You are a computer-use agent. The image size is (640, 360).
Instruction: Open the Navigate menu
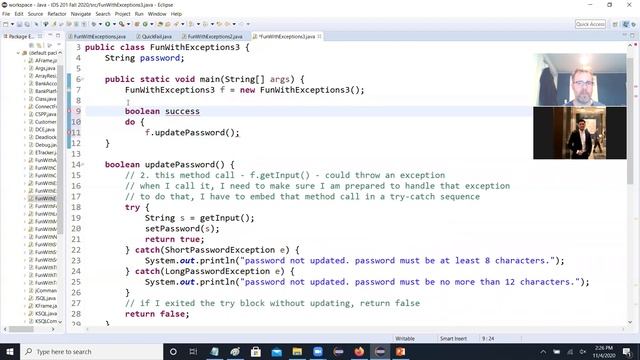[81, 14]
